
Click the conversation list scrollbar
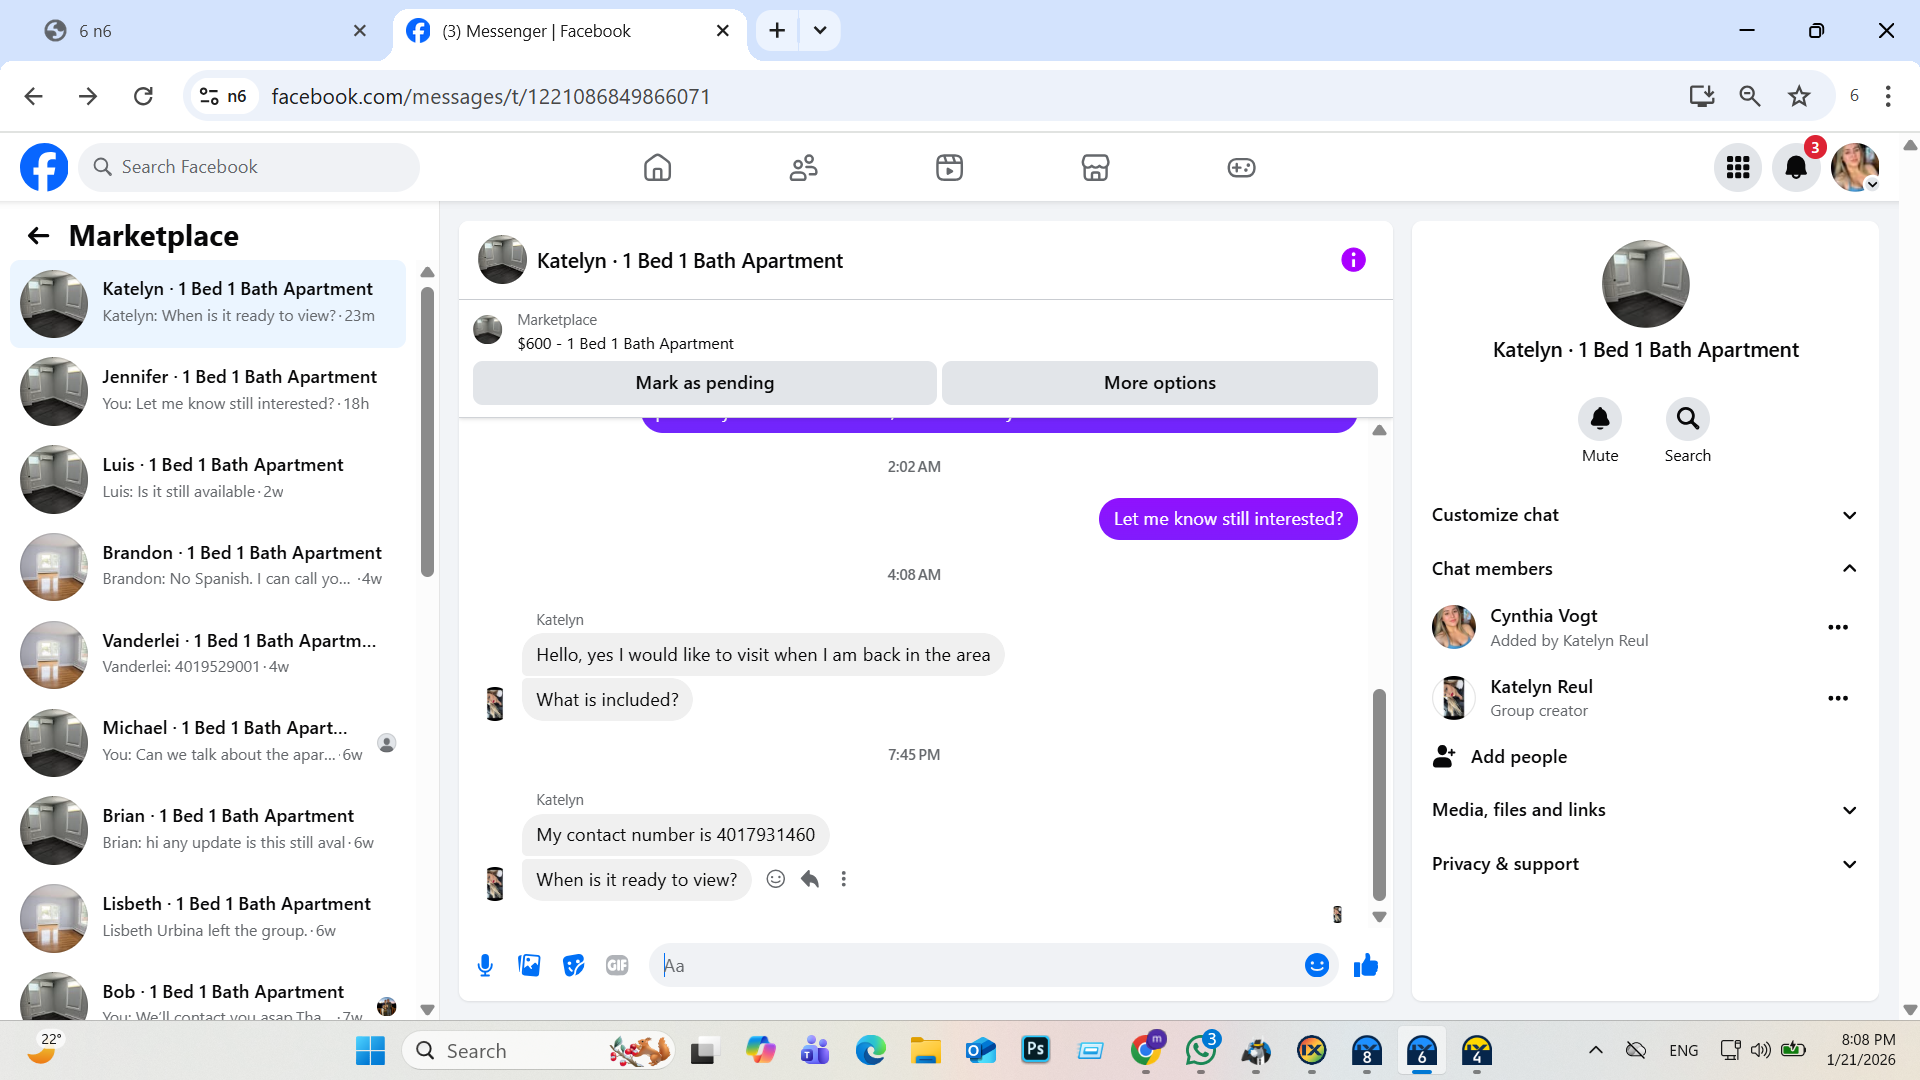tap(427, 430)
